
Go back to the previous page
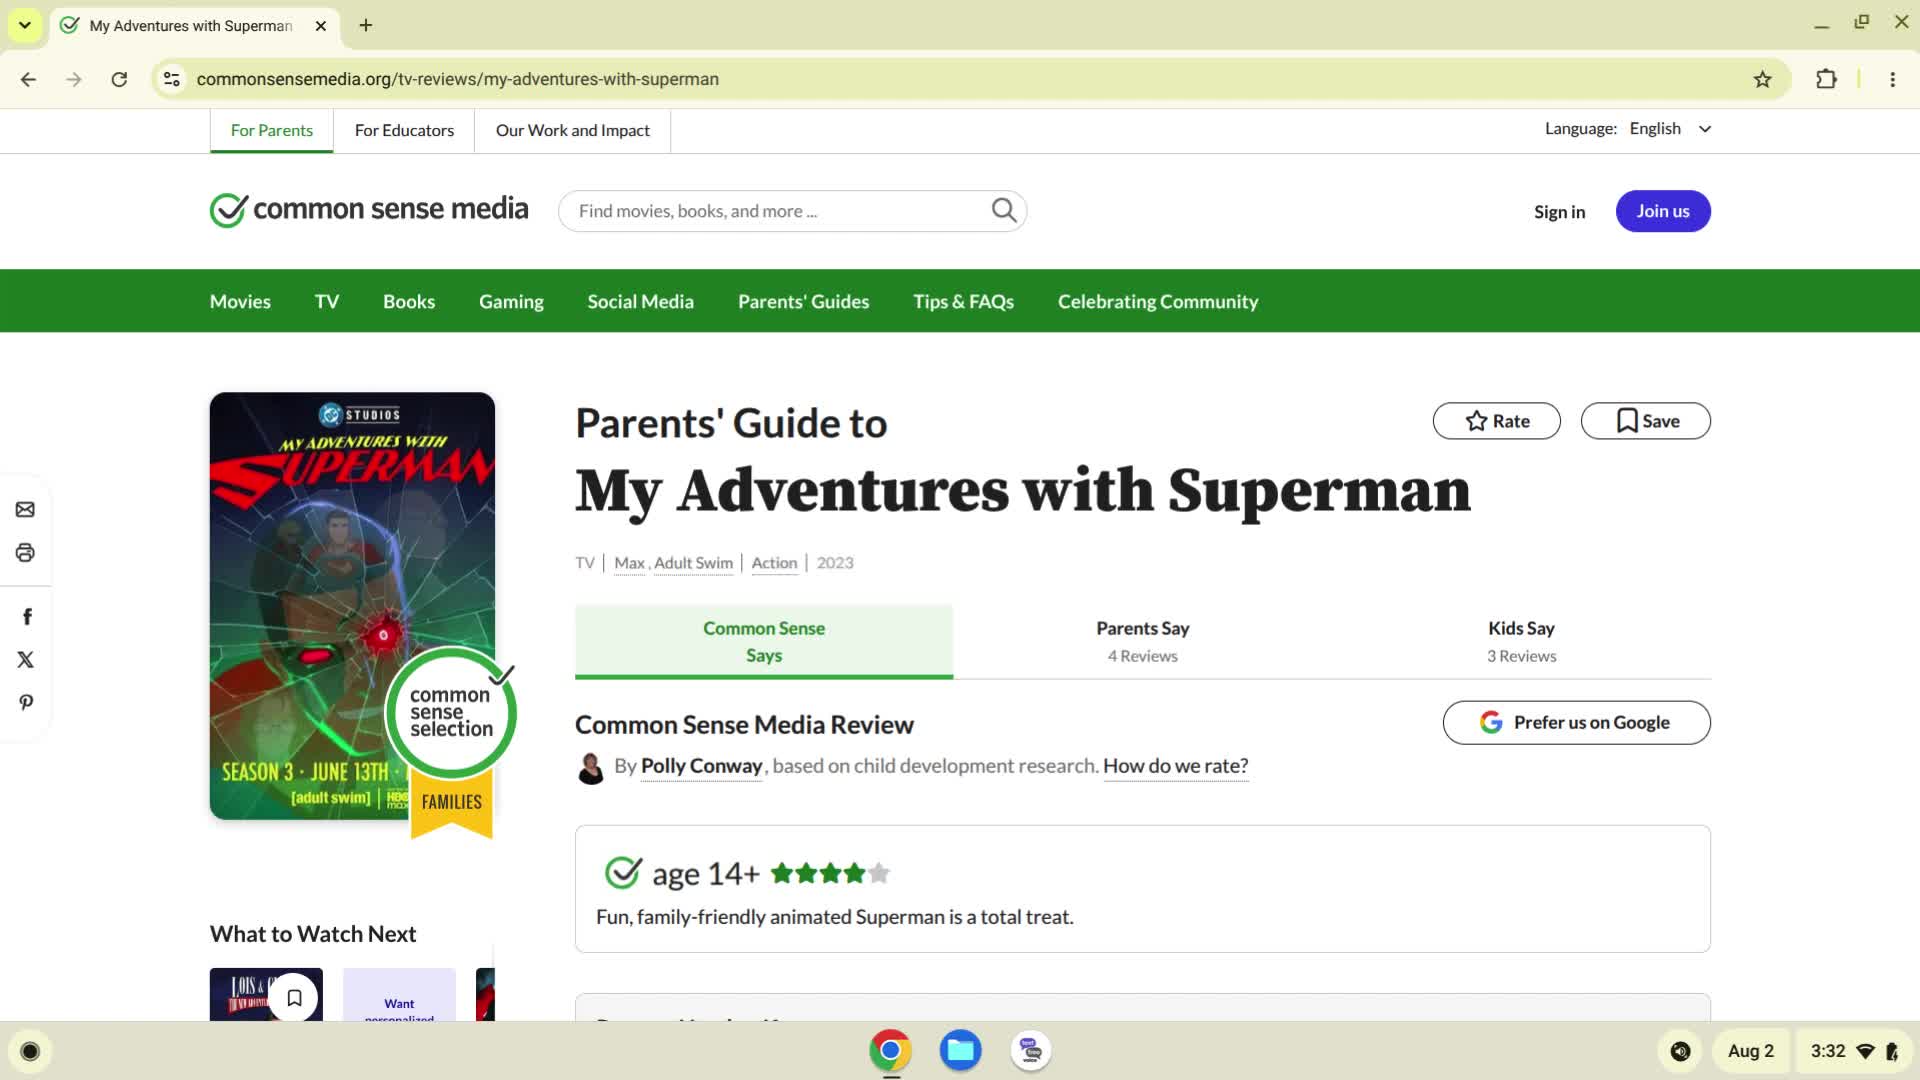click(x=28, y=79)
